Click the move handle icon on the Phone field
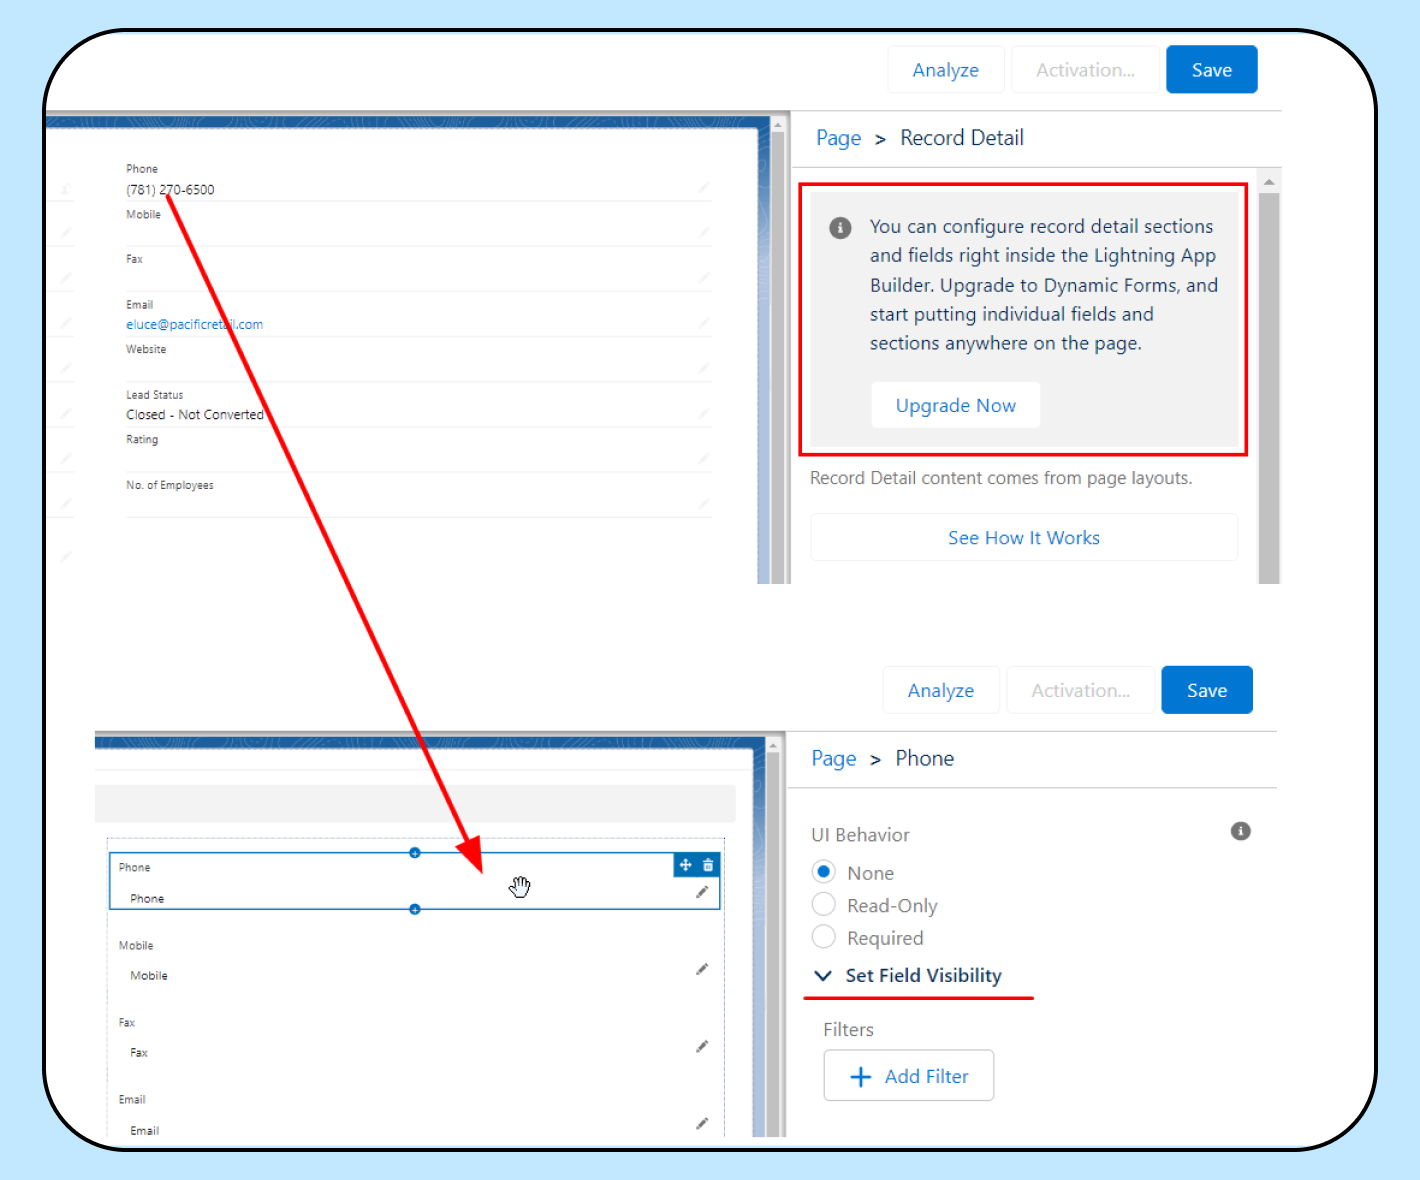The width and height of the screenshot is (1420, 1180). [x=685, y=865]
